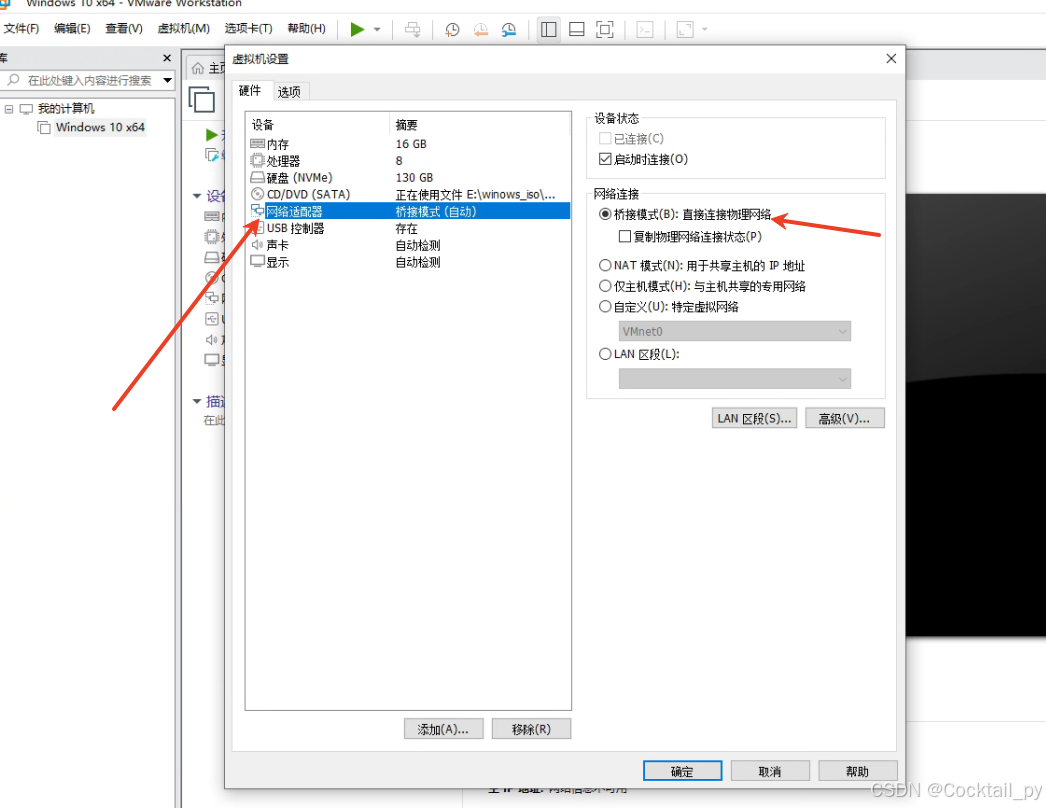Select 仅主机模式(H) radio button
Screen dimensions: 1046x808
(605, 286)
